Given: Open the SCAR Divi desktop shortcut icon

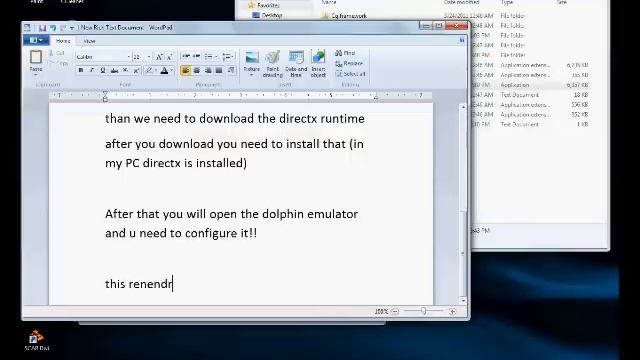Looking at the screenshot, I should tap(37, 341).
